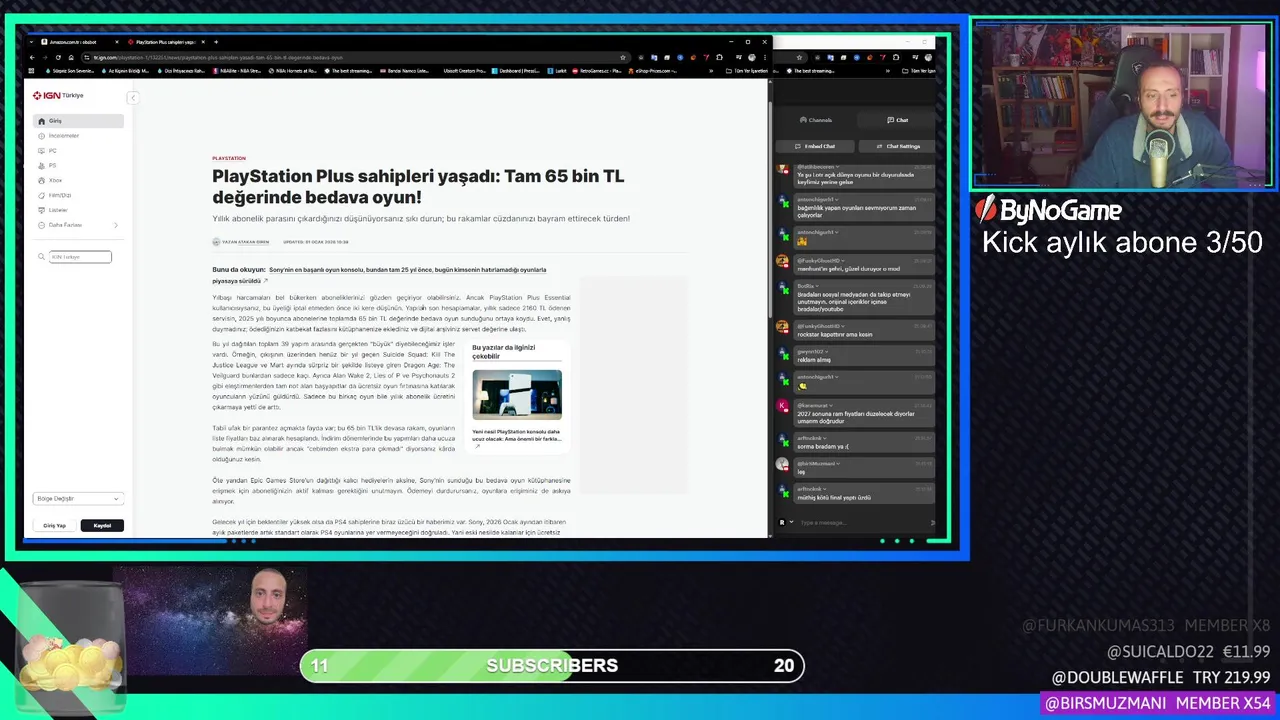Click the Kaydol button
This screenshot has width=1280, height=720.
coord(102,525)
